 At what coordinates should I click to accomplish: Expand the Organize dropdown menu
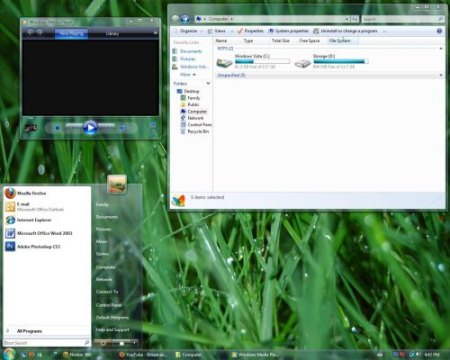tap(188, 31)
